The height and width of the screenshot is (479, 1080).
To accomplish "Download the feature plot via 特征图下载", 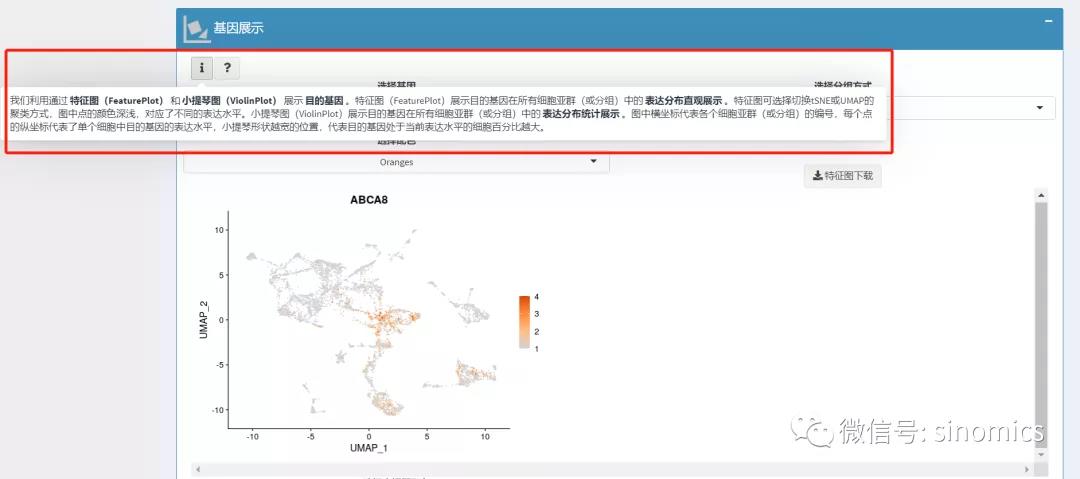I will pos(842,176).
